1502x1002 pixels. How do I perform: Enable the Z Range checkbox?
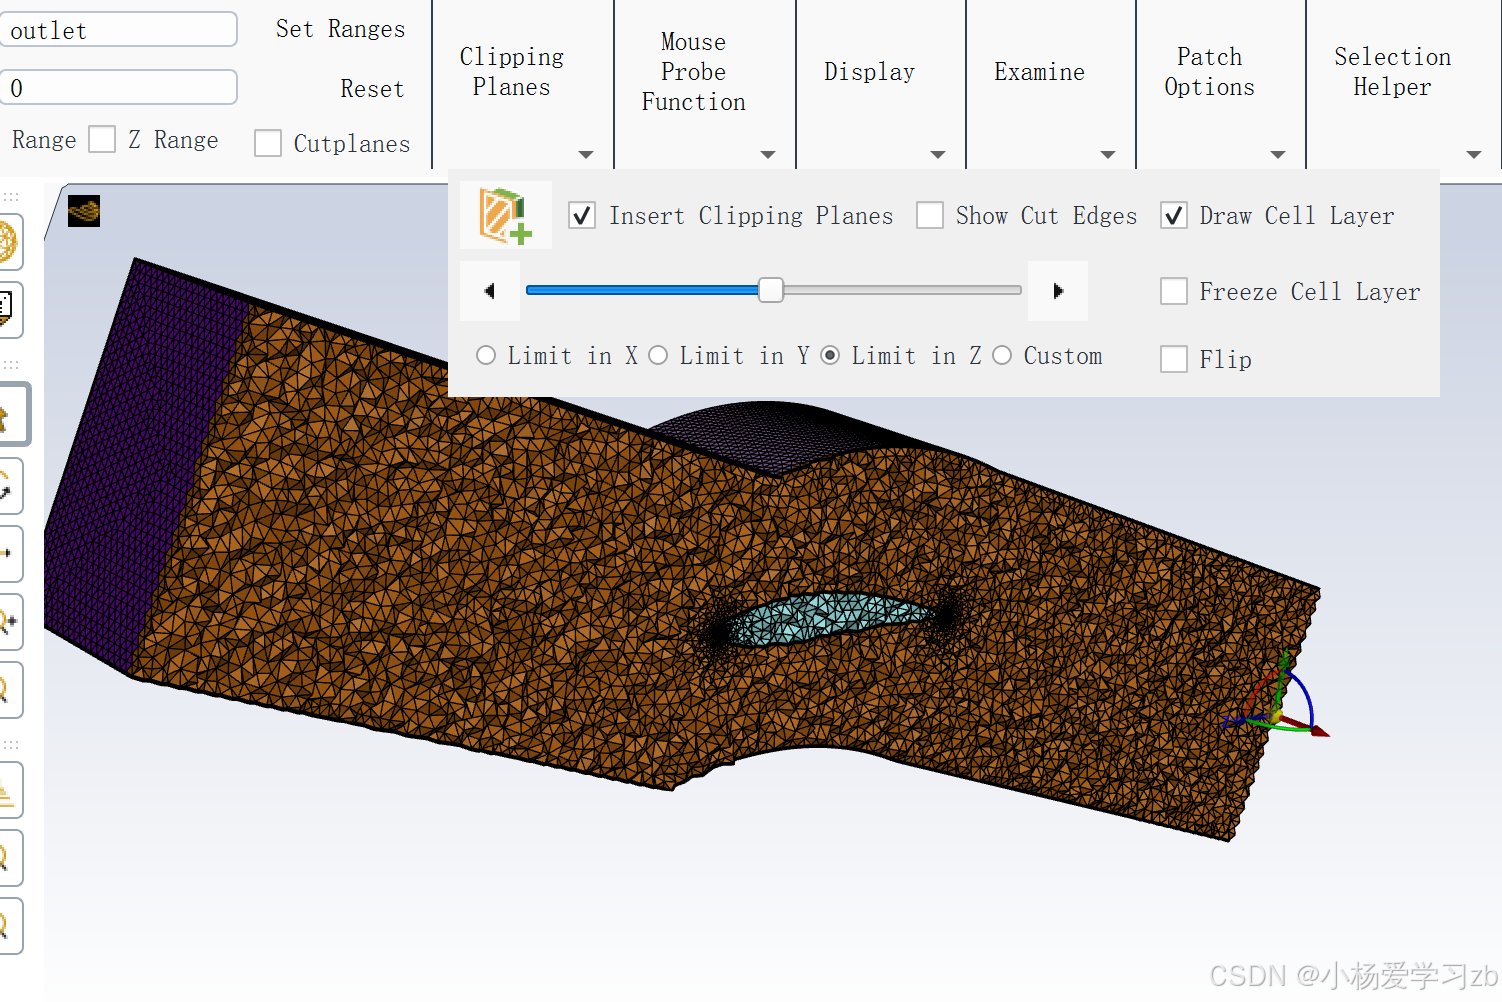pyautogui.click(x=102, y=139)
